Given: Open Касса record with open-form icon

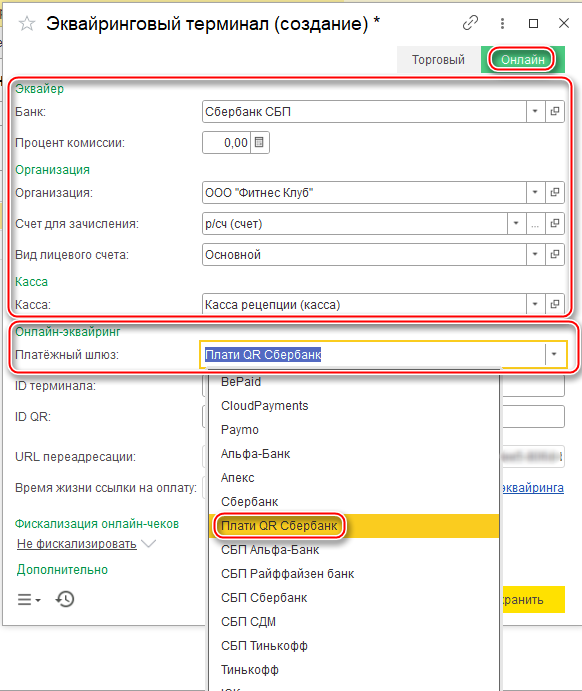Looking at the screenshot, I should (x=555, y=304).
